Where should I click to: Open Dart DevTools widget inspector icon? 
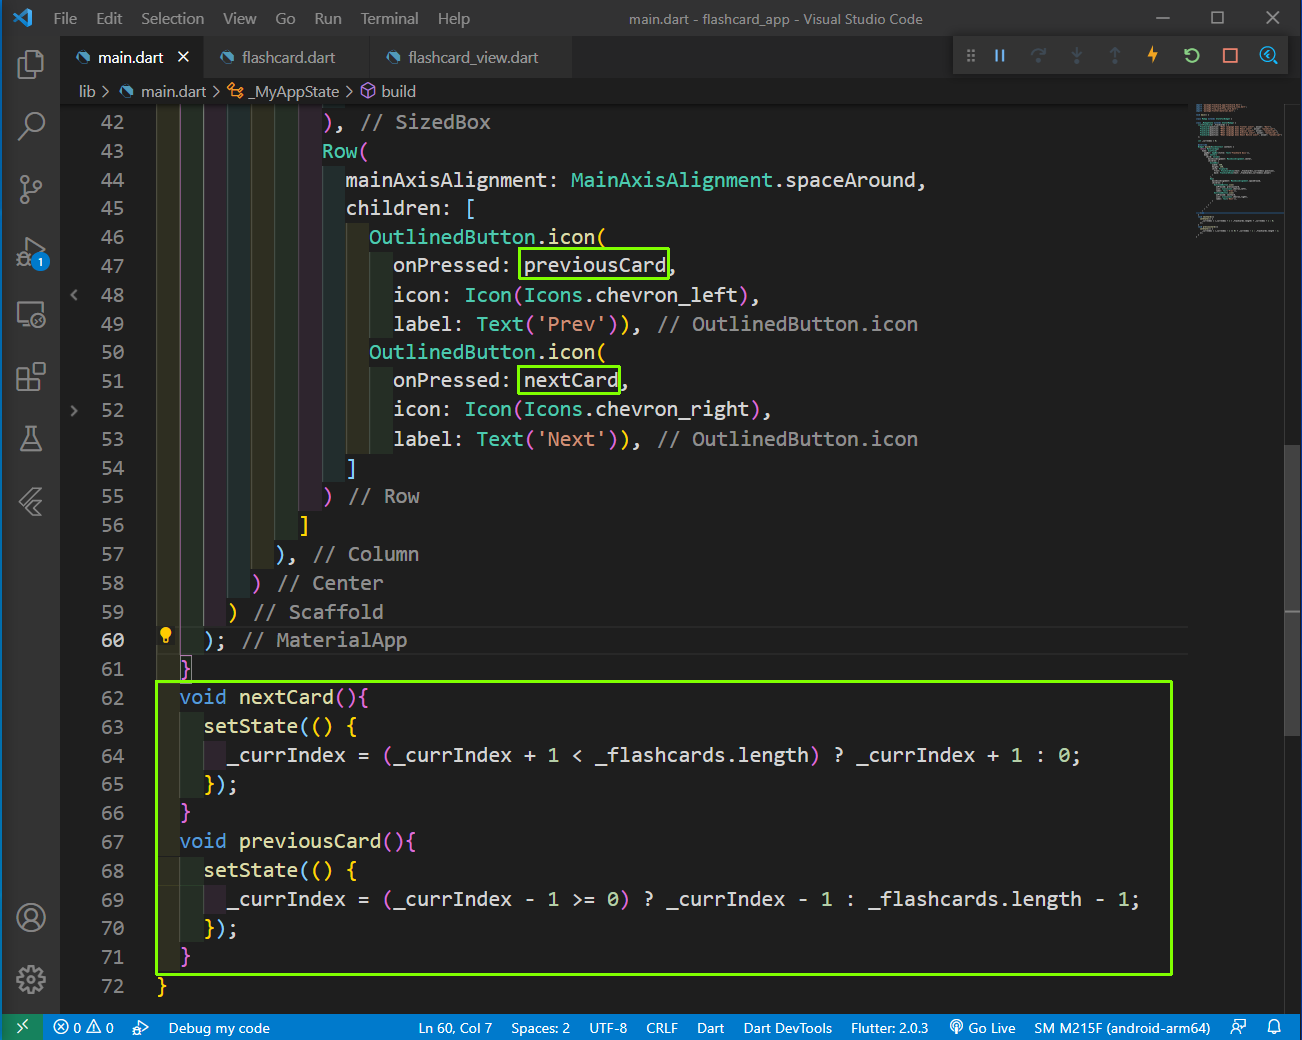[x=1268, y=56]
